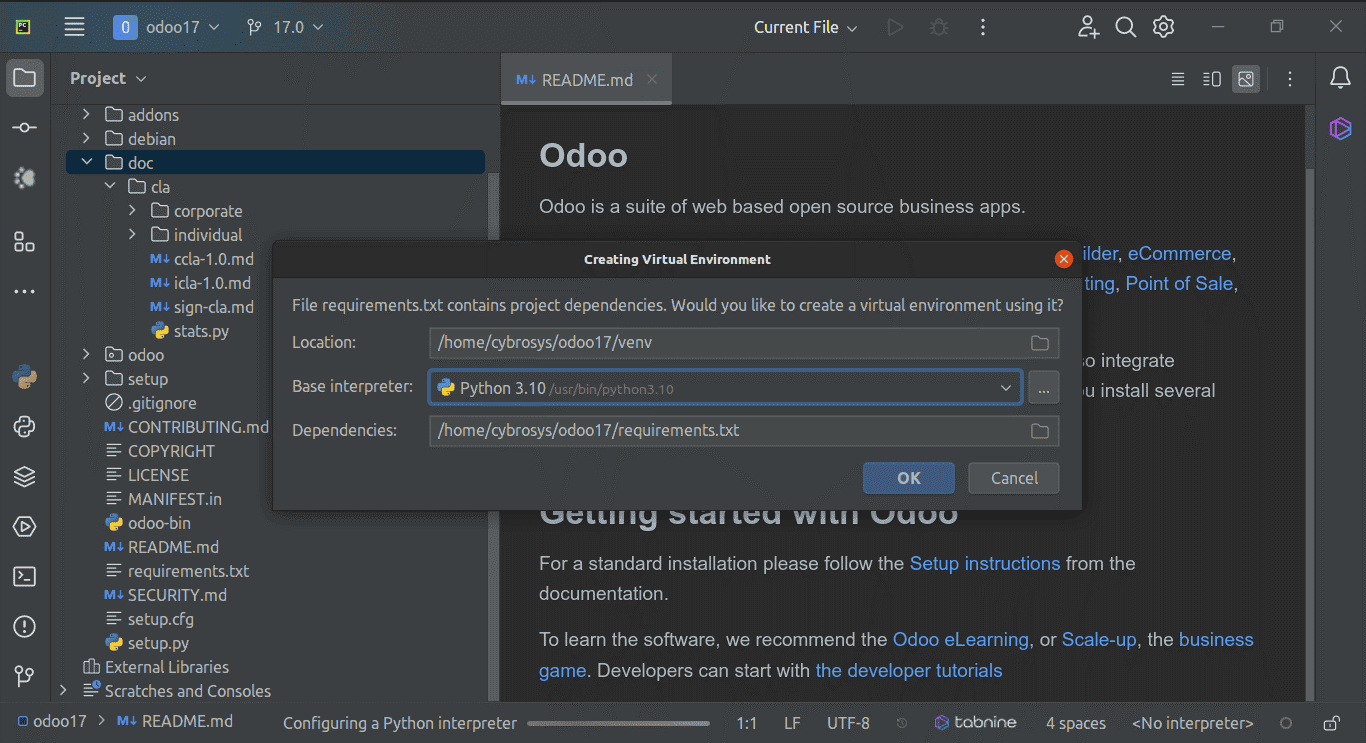
Task: Open the Run tool window
Action: click(x=25, y=527)
